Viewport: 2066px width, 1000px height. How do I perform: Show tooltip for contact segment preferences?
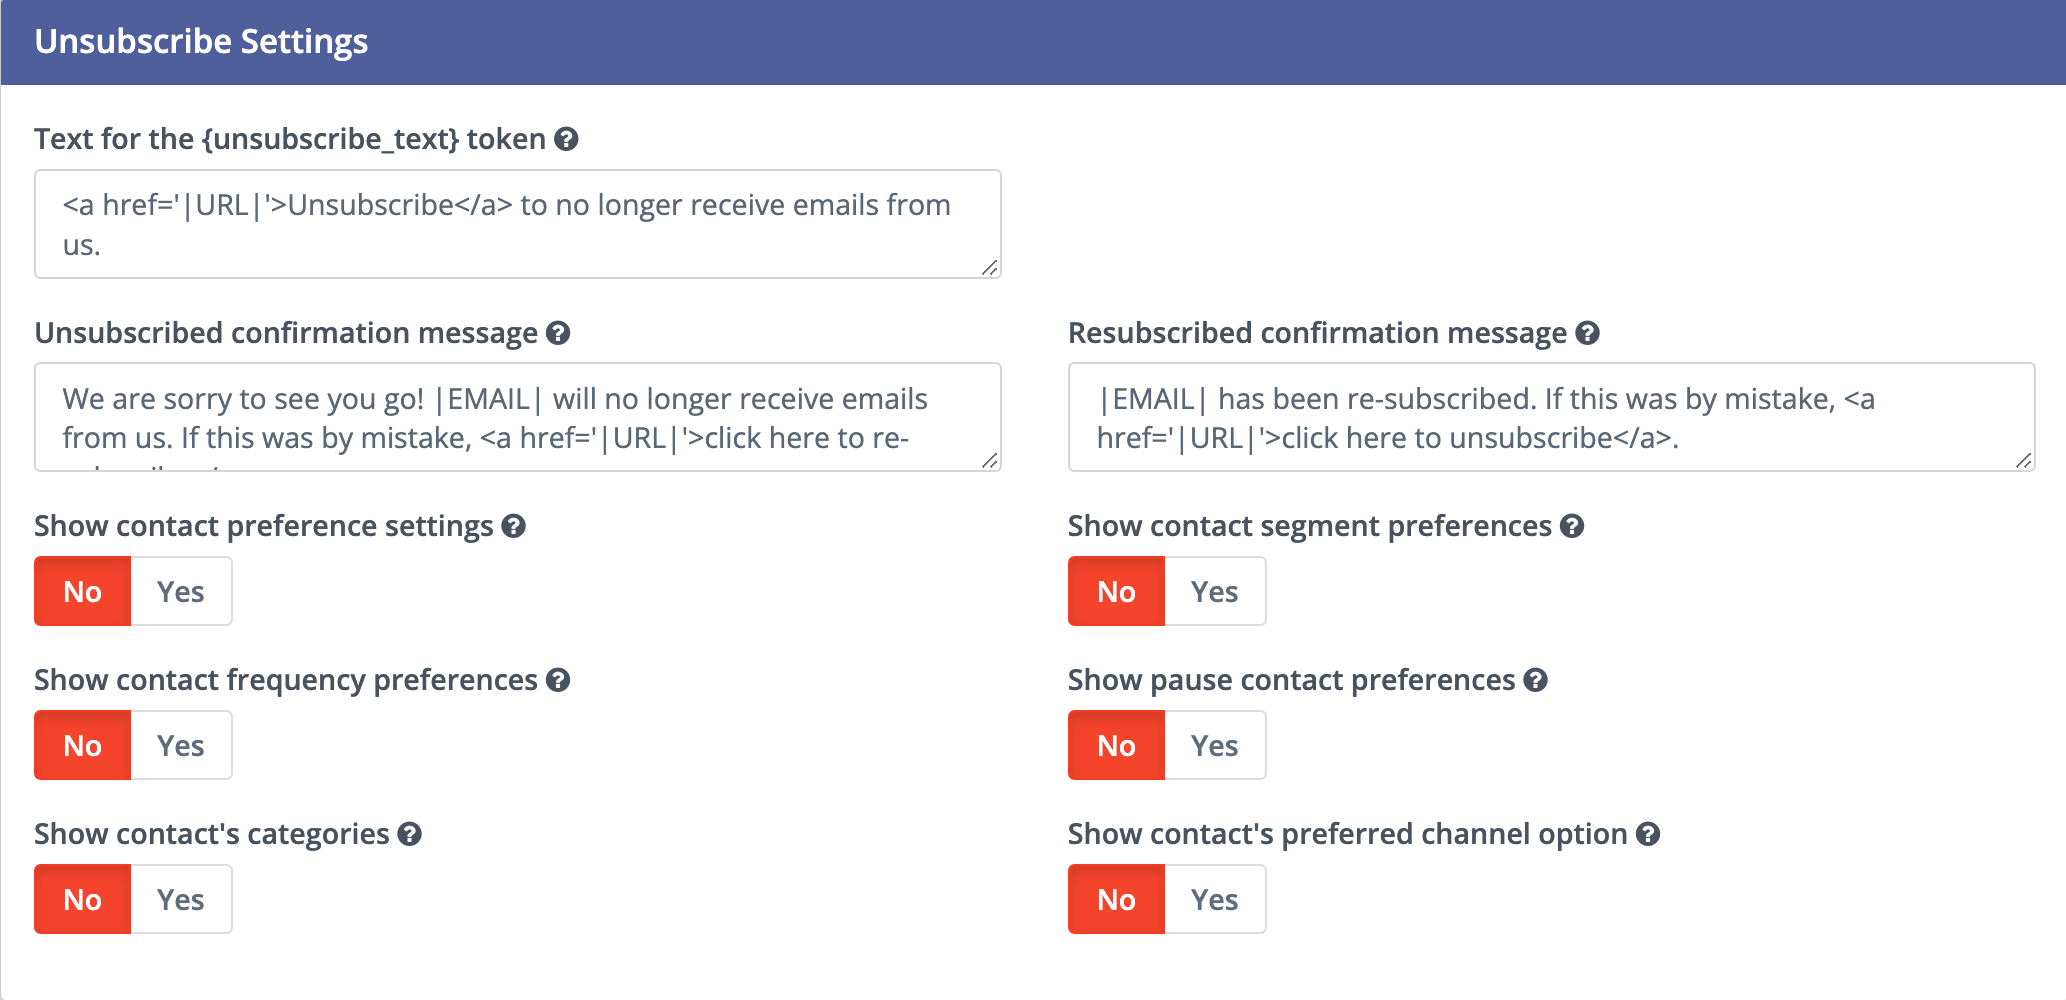[1572, 526]
